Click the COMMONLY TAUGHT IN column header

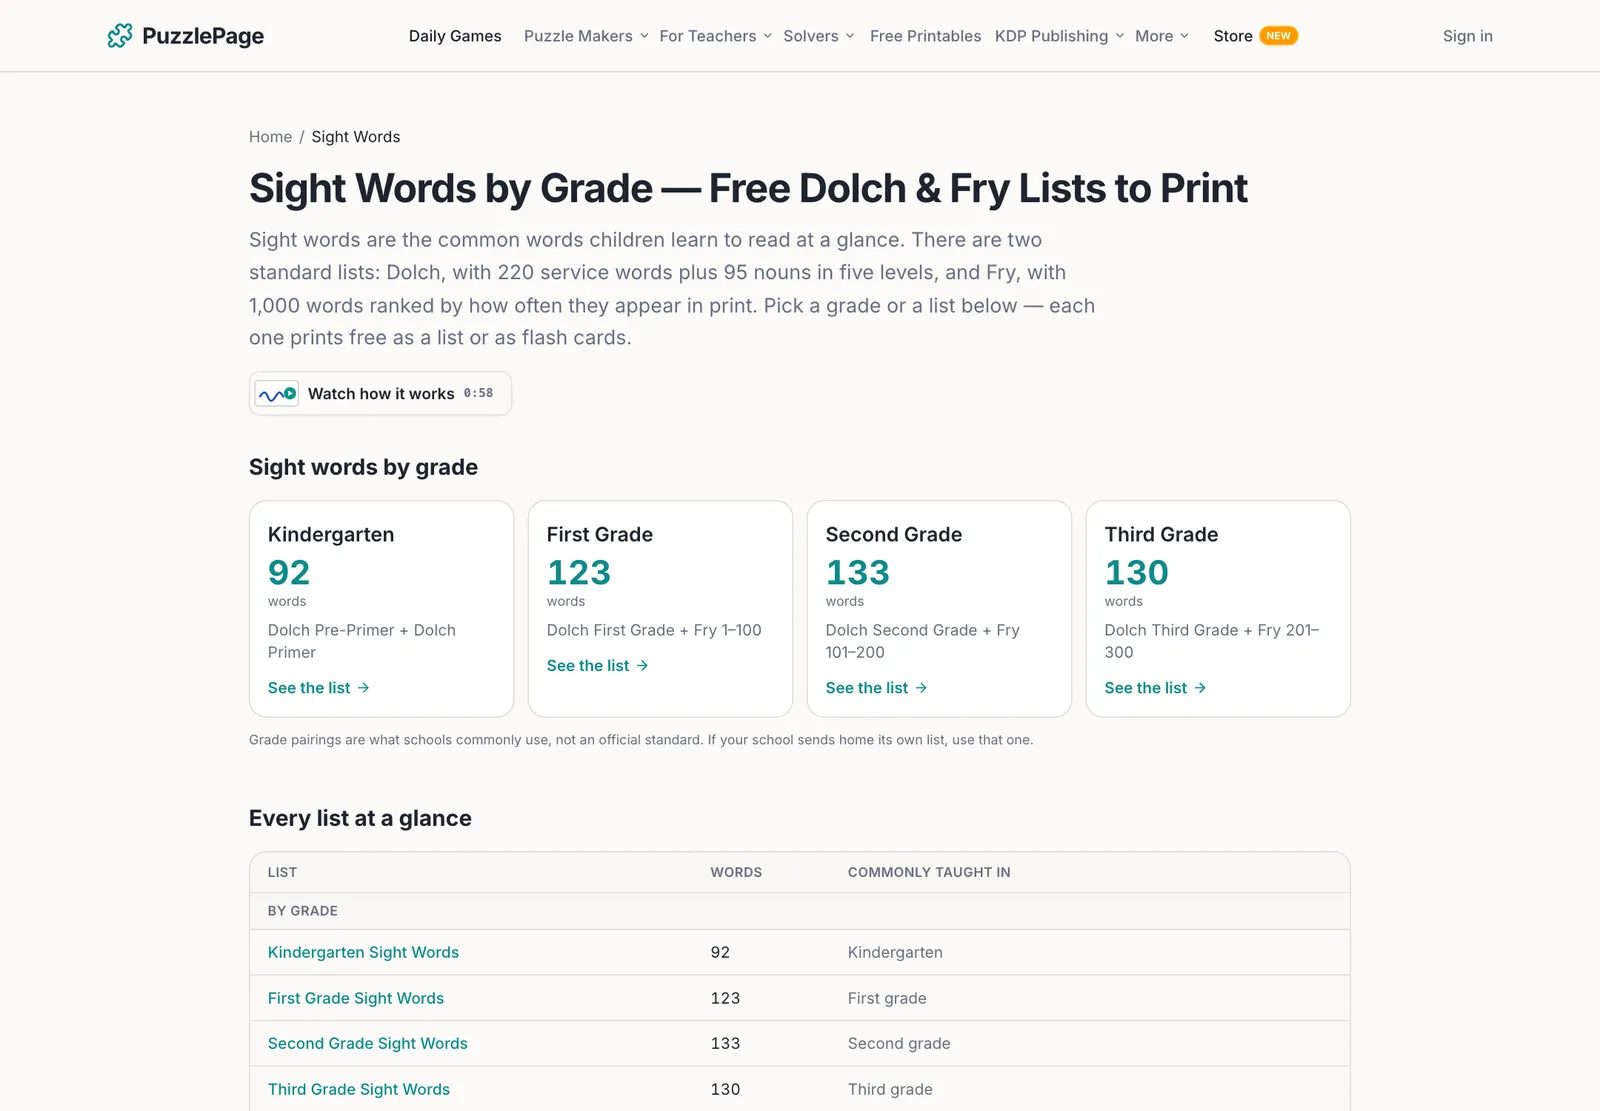929,872
